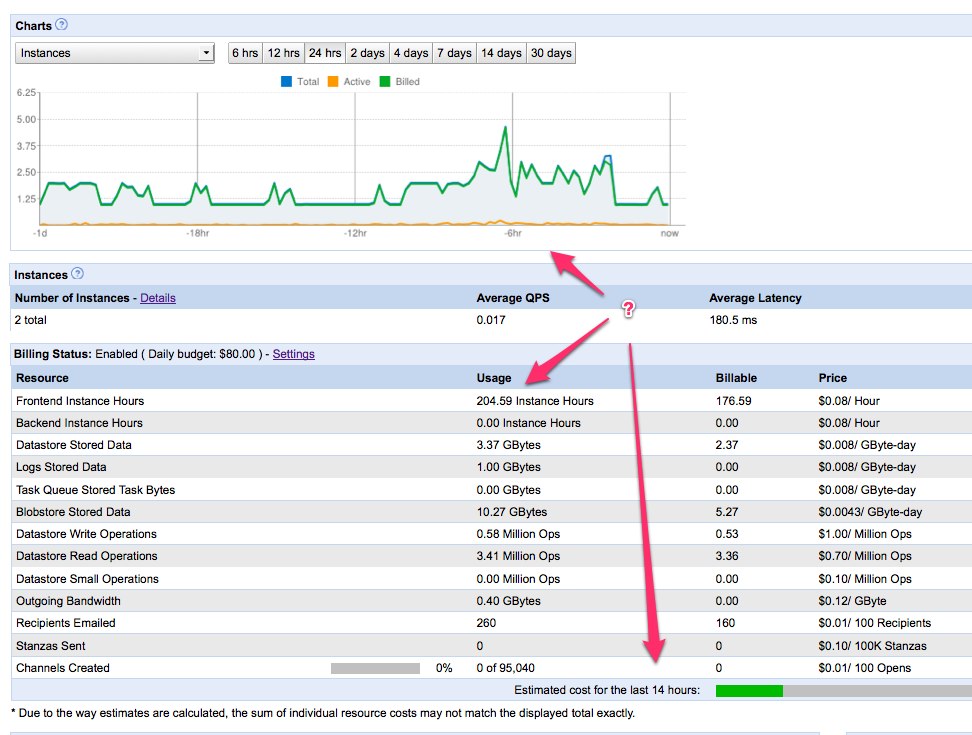This screenshot has width=972, height=735.
Task: Switch chart to 24 hrs range
Action: [x=324, y=53]
